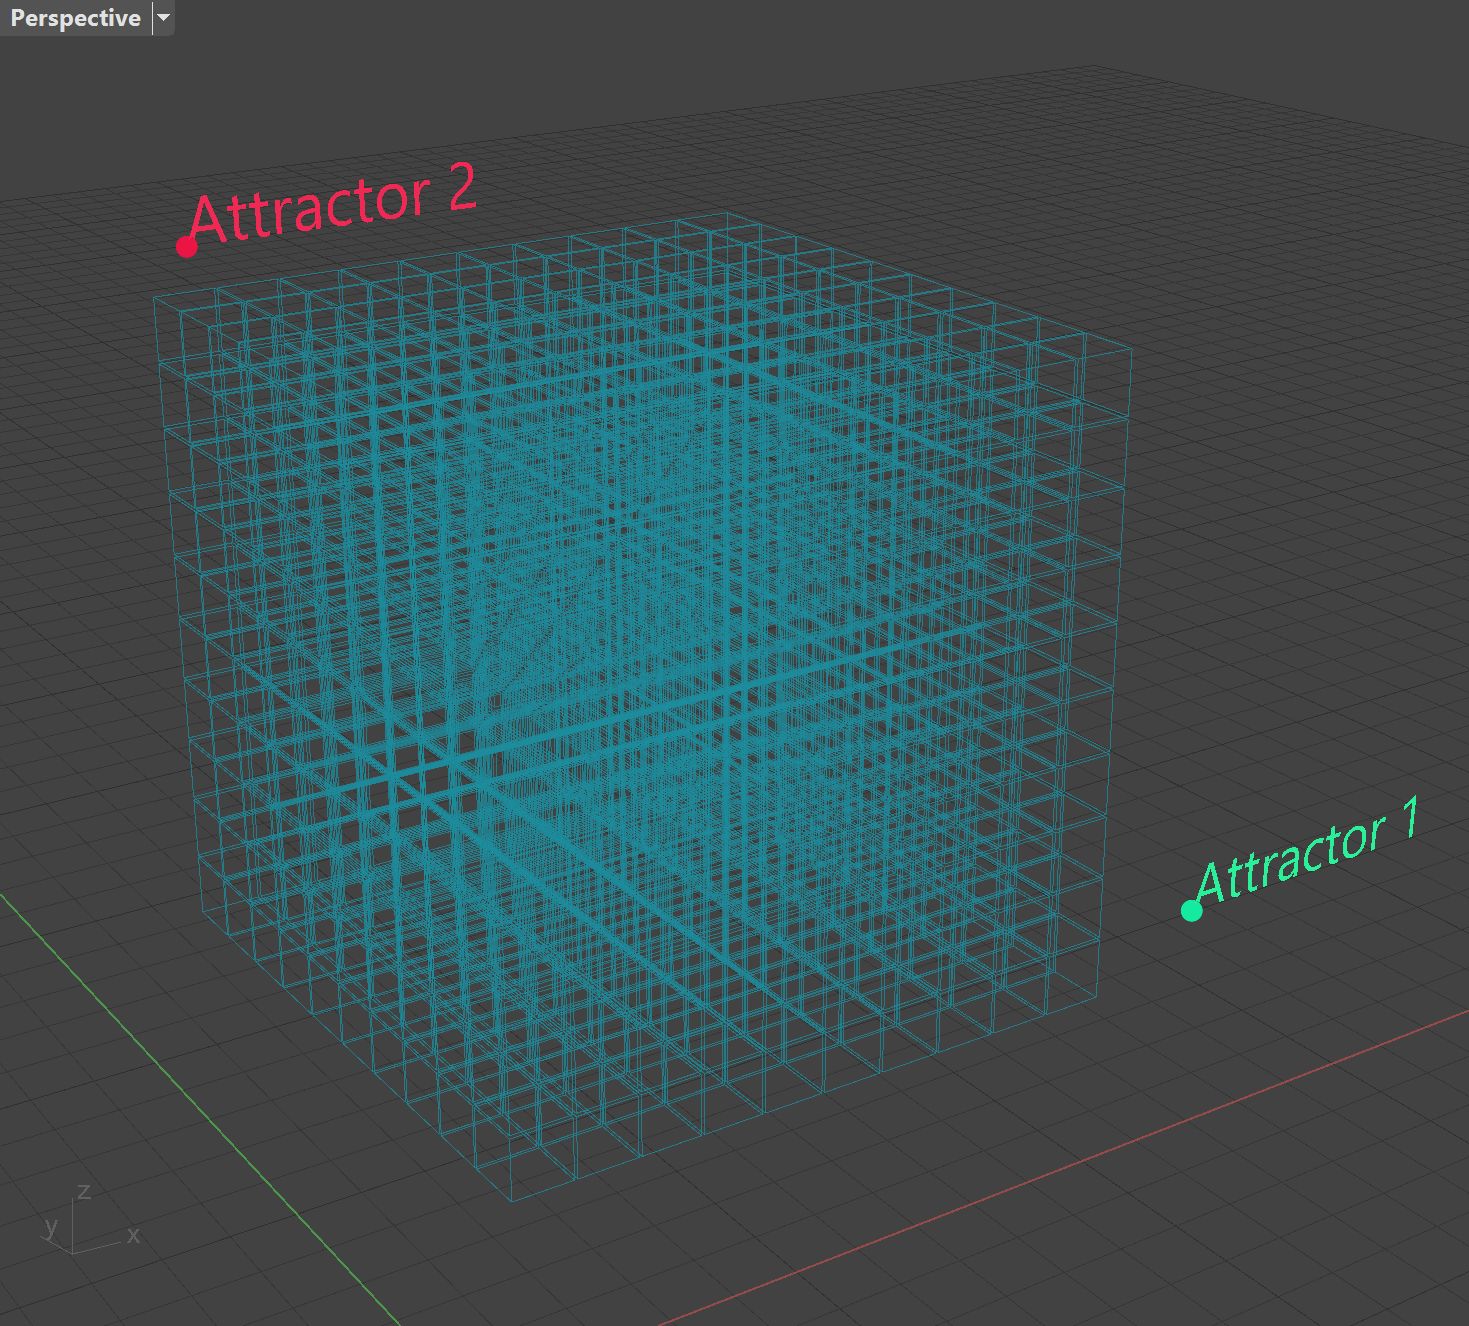Click the world axes icon

[x=92, y=1219]
